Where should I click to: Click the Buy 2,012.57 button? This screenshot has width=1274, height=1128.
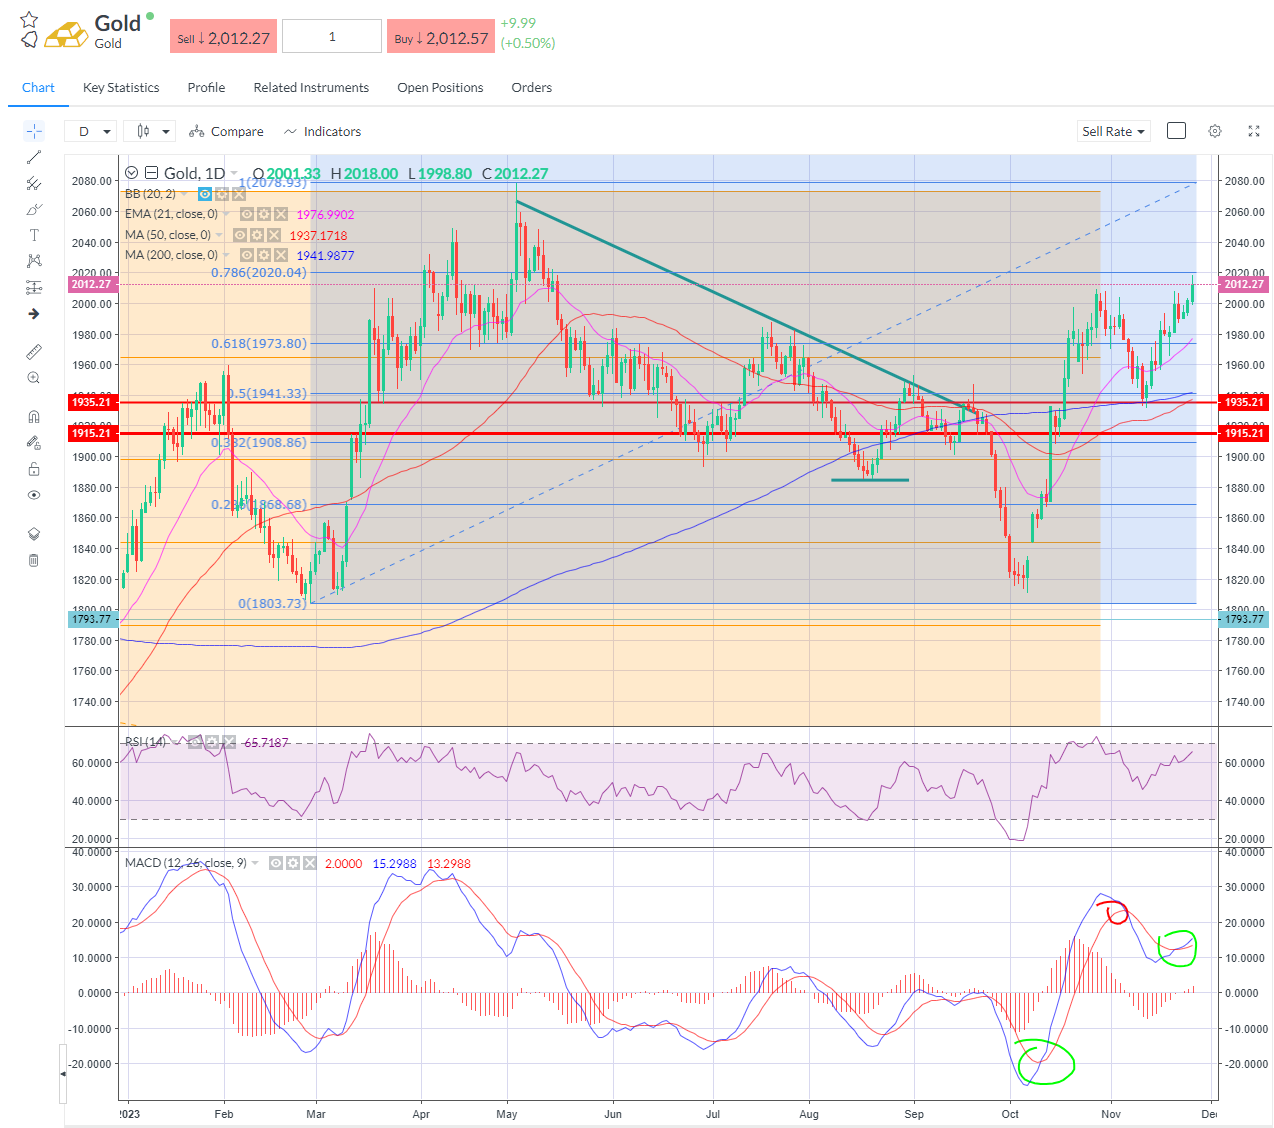441,37
